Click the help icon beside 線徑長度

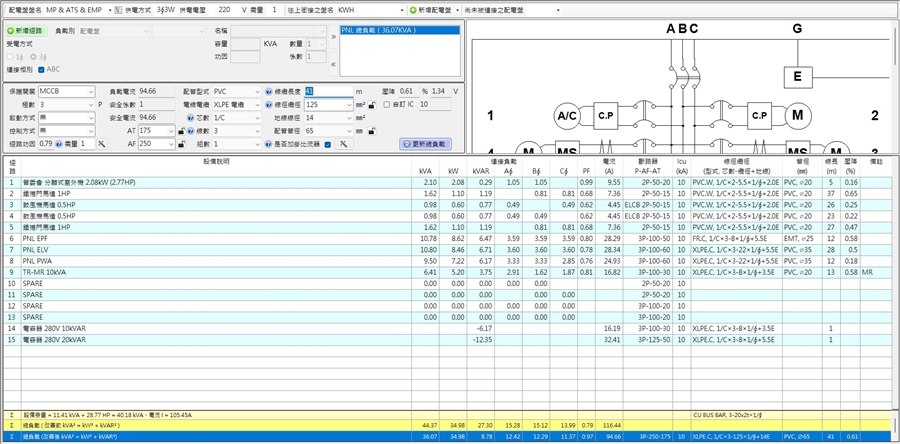268,91
